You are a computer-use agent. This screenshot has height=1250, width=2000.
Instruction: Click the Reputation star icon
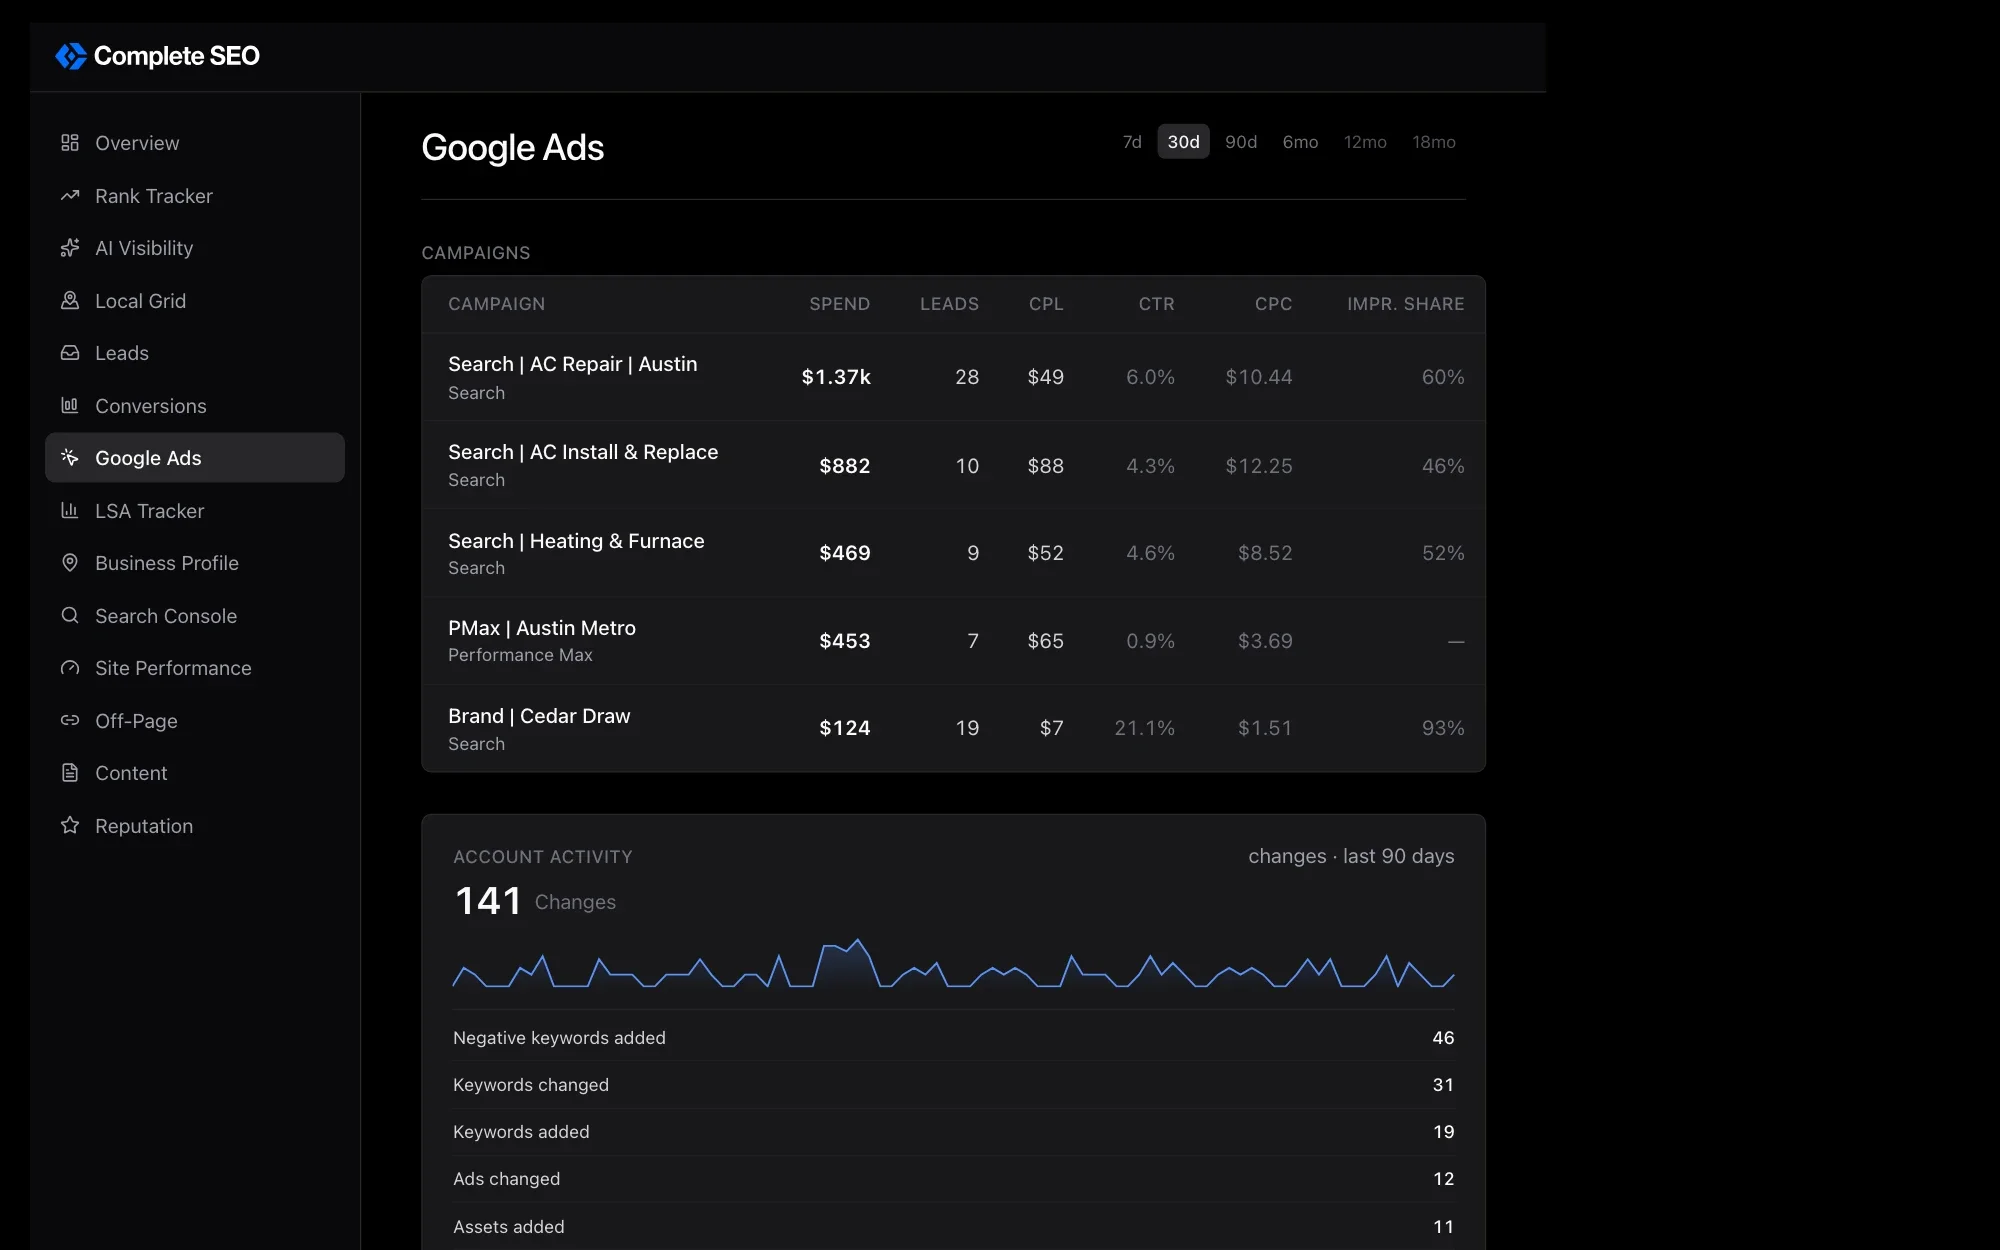(70, 826)
